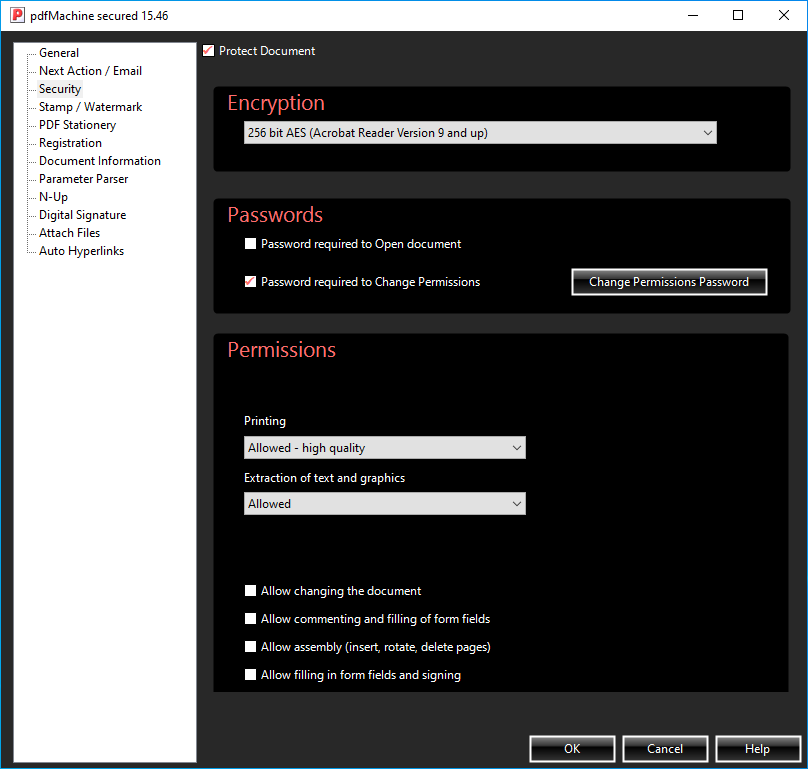
Task: Select General in the settings tree
Action: coord(59,53)
